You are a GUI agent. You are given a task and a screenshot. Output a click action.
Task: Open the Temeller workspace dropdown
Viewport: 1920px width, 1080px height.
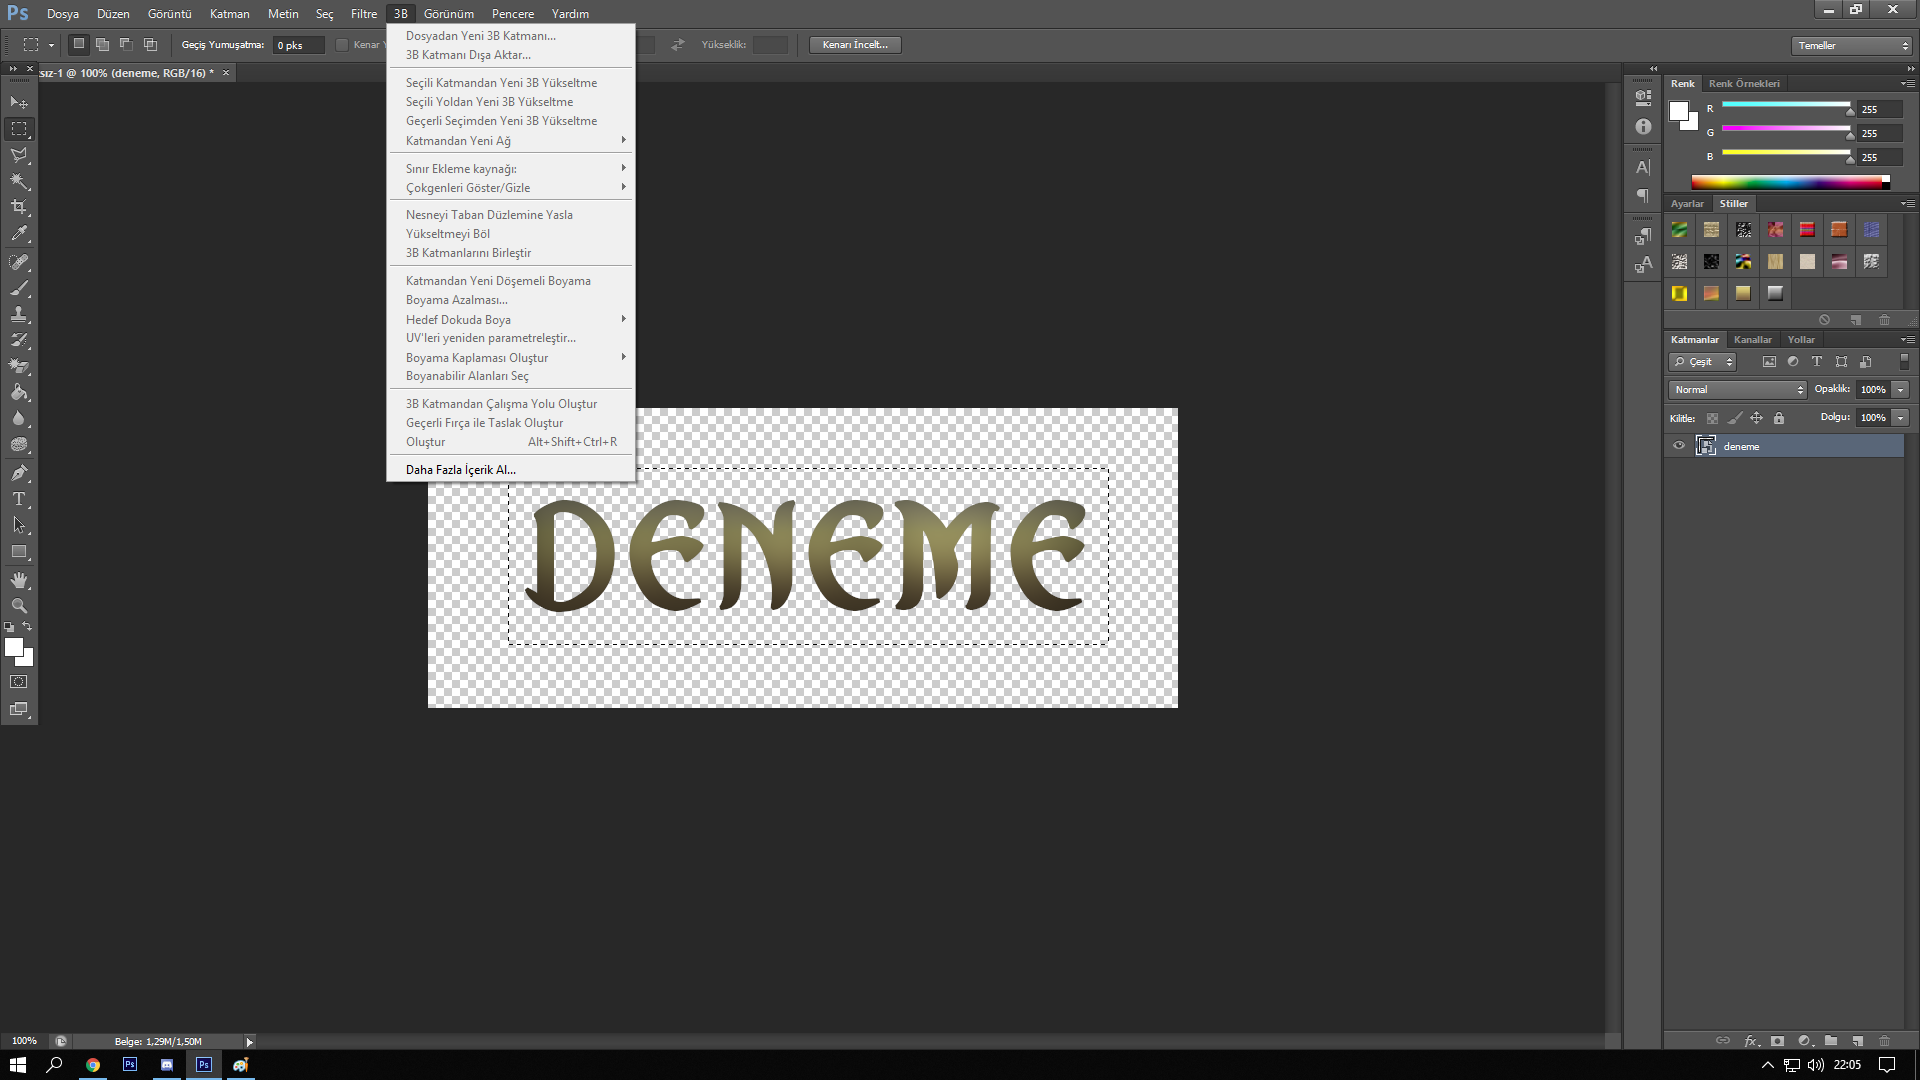click(x=1852, y=46)
